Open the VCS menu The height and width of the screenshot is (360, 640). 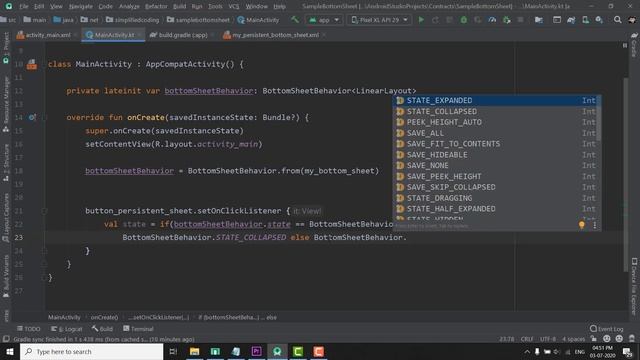click(234, 6)
